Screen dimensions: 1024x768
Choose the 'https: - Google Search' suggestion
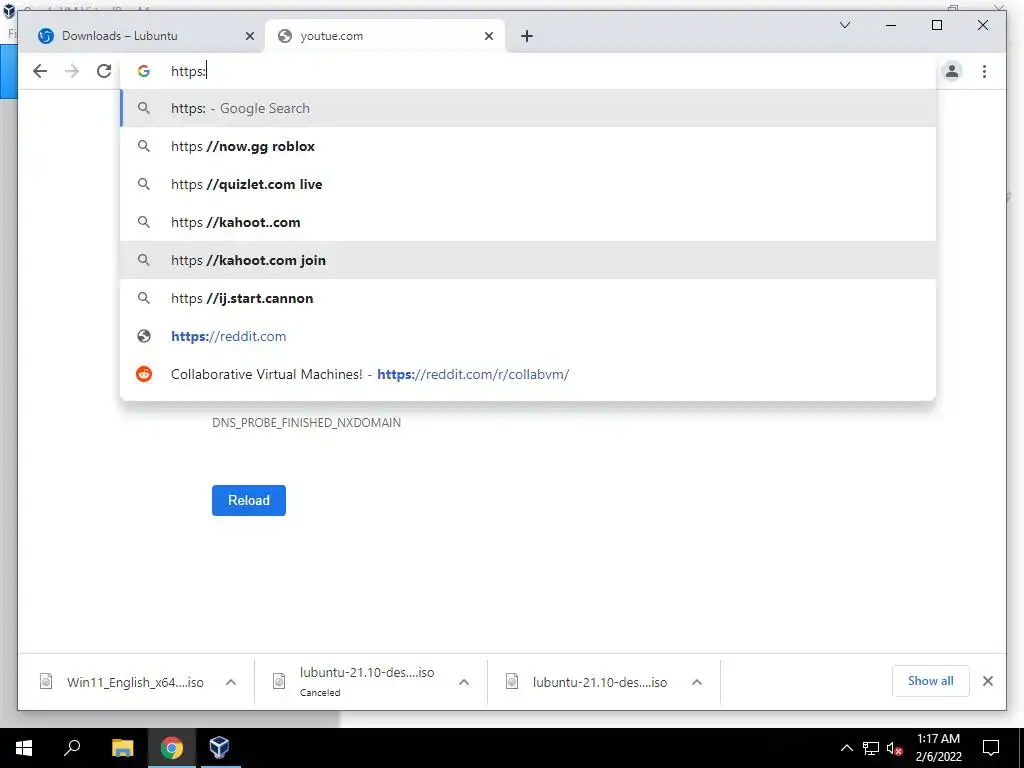(528, 108)
